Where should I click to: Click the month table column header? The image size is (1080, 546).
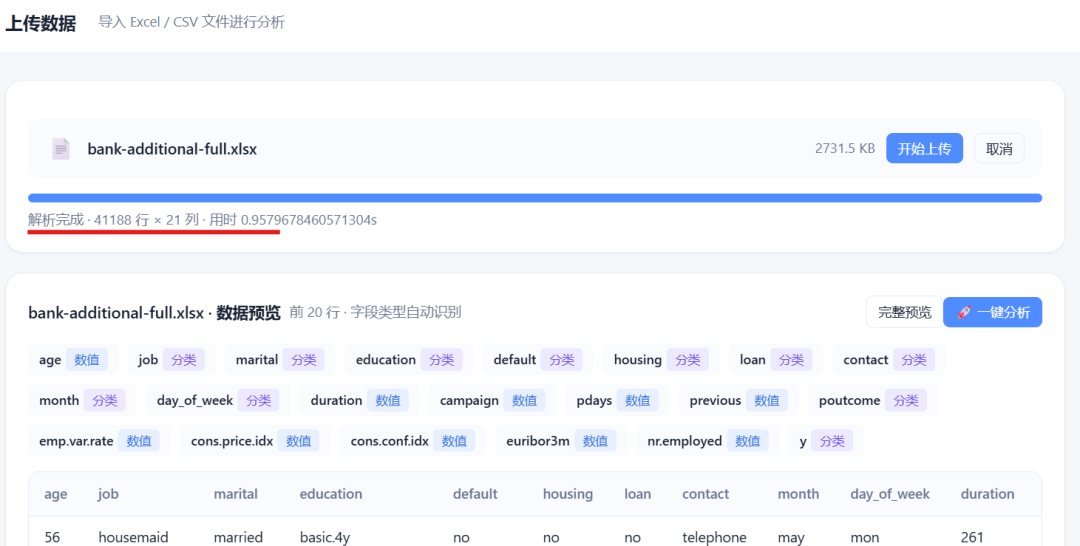(798, 494)
